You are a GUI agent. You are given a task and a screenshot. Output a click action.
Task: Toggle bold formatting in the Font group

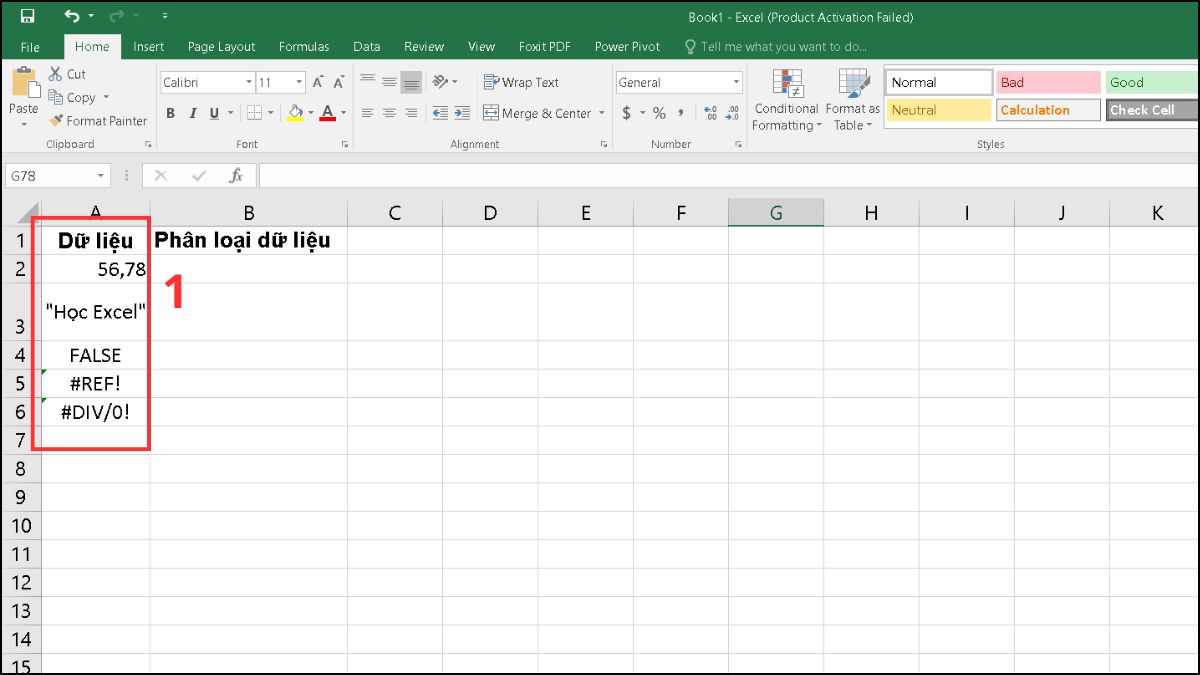coord(170,113)
